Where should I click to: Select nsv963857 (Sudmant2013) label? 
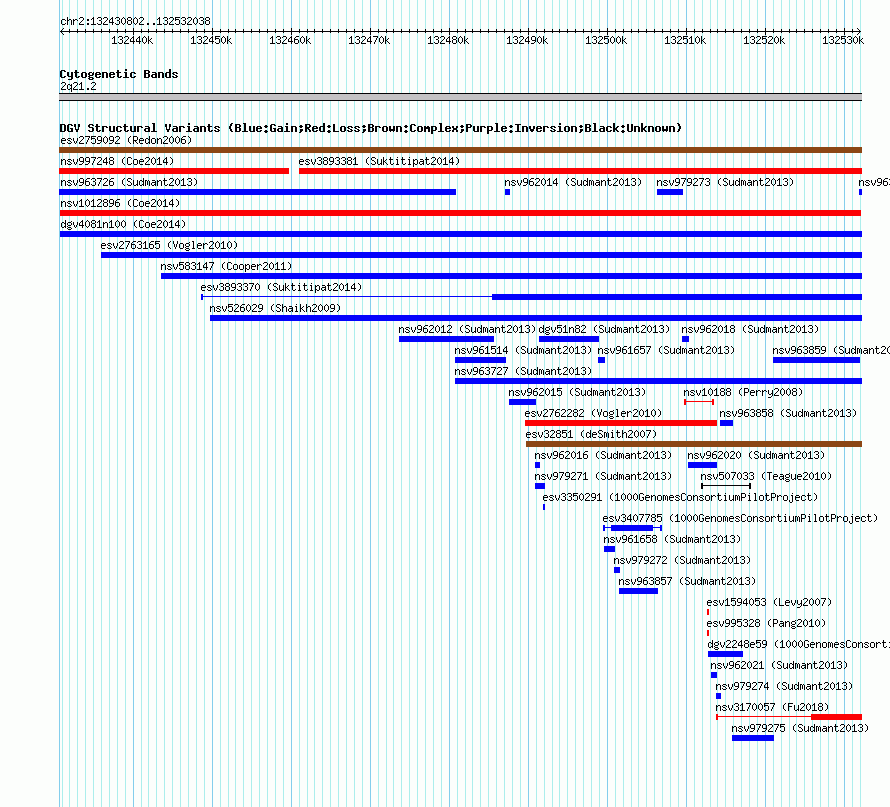tap(687, 581)
